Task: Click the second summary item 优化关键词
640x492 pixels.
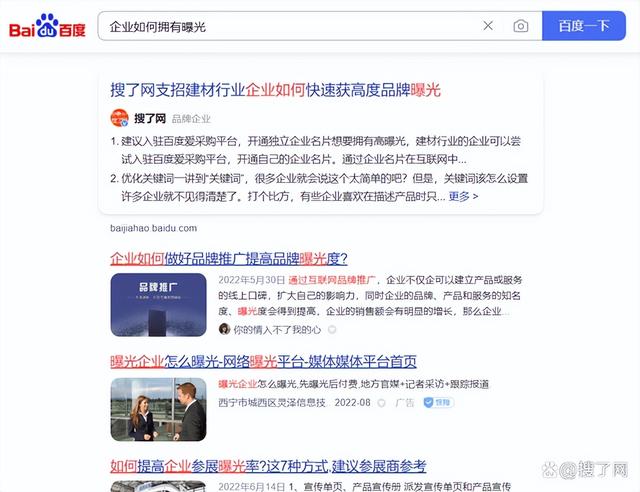Action: pos(319,187)
